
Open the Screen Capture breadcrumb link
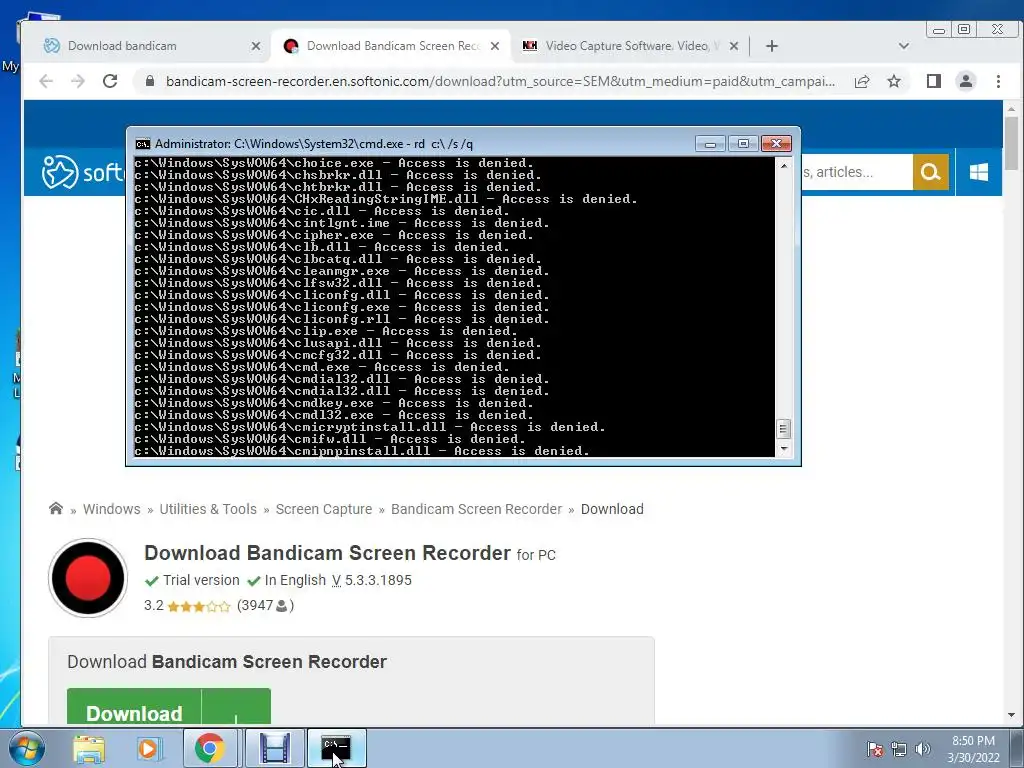[323, 509]
